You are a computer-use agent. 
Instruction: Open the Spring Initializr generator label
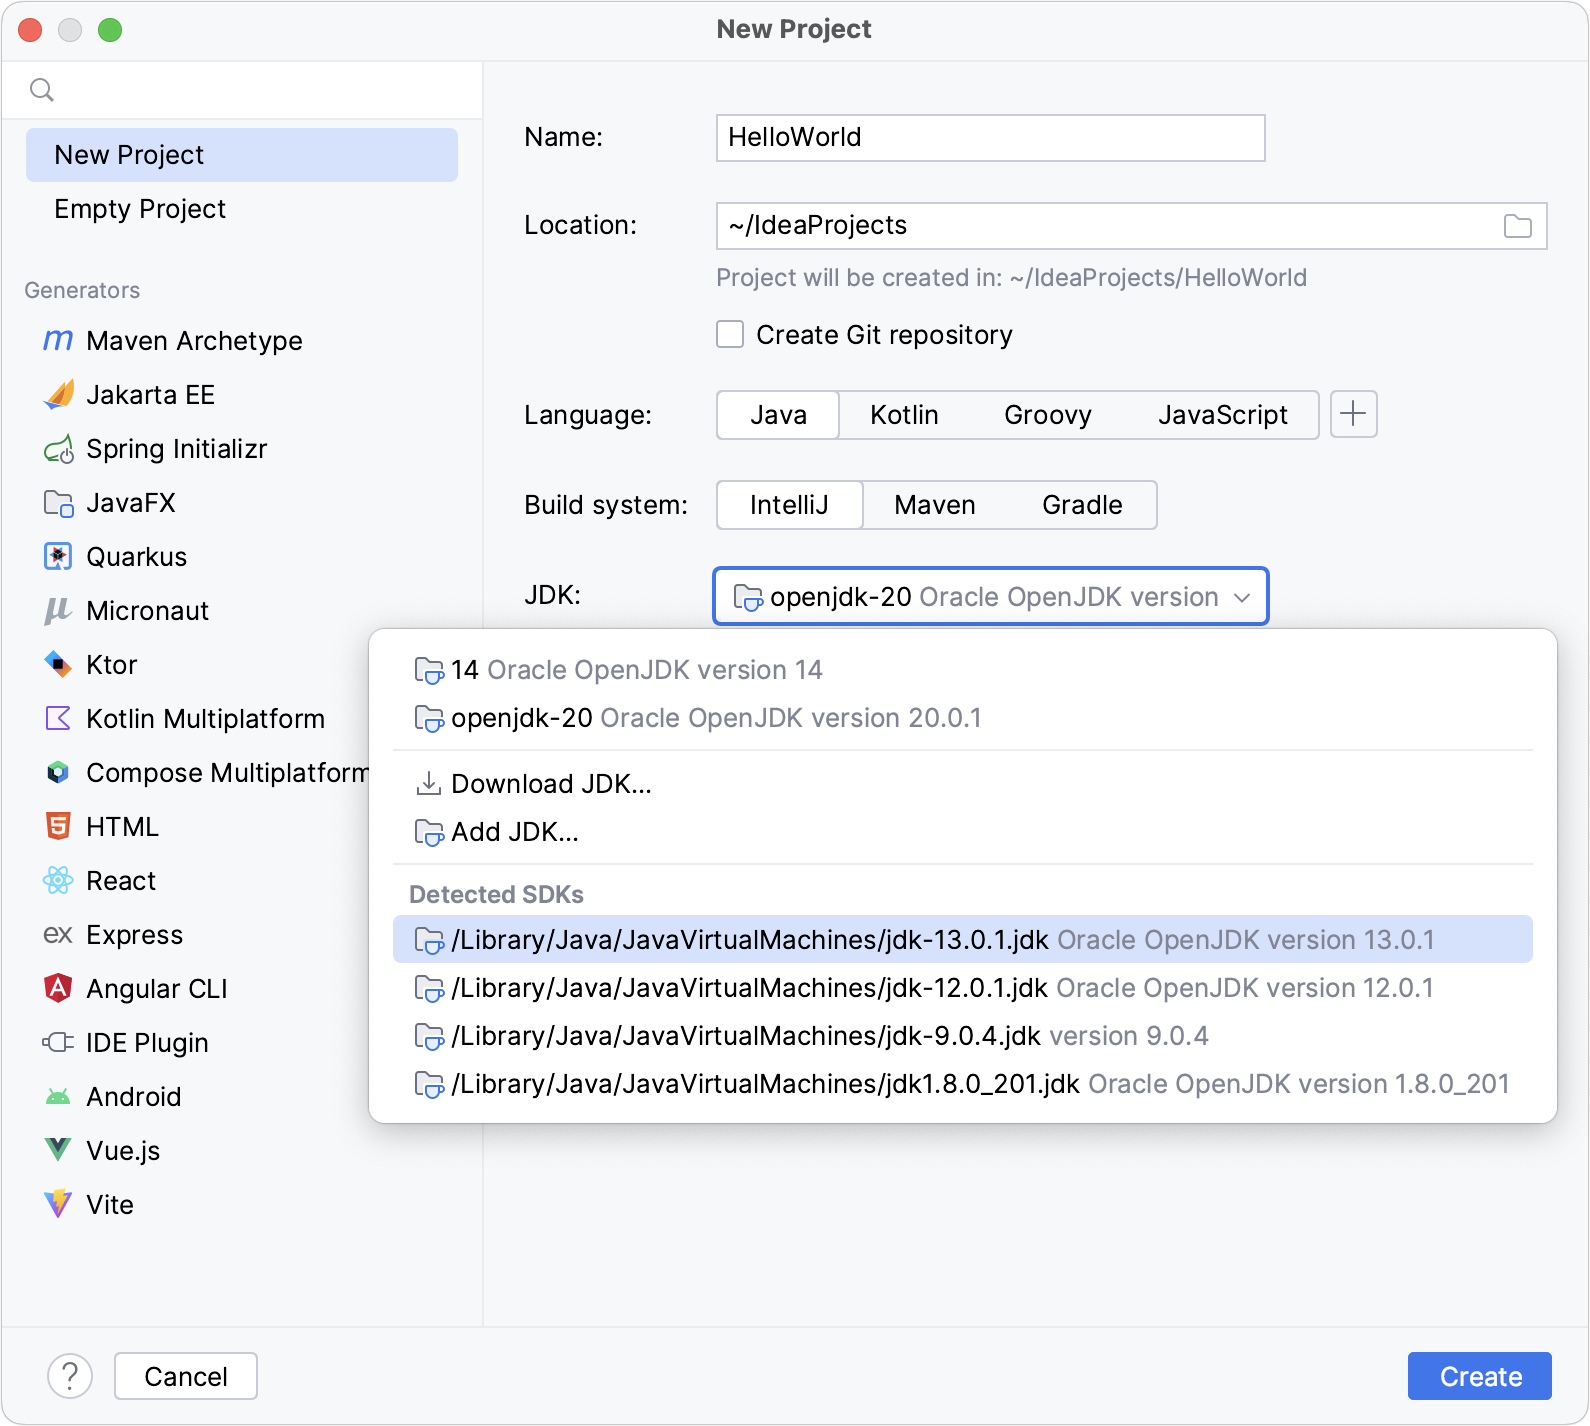coord(177,449)
